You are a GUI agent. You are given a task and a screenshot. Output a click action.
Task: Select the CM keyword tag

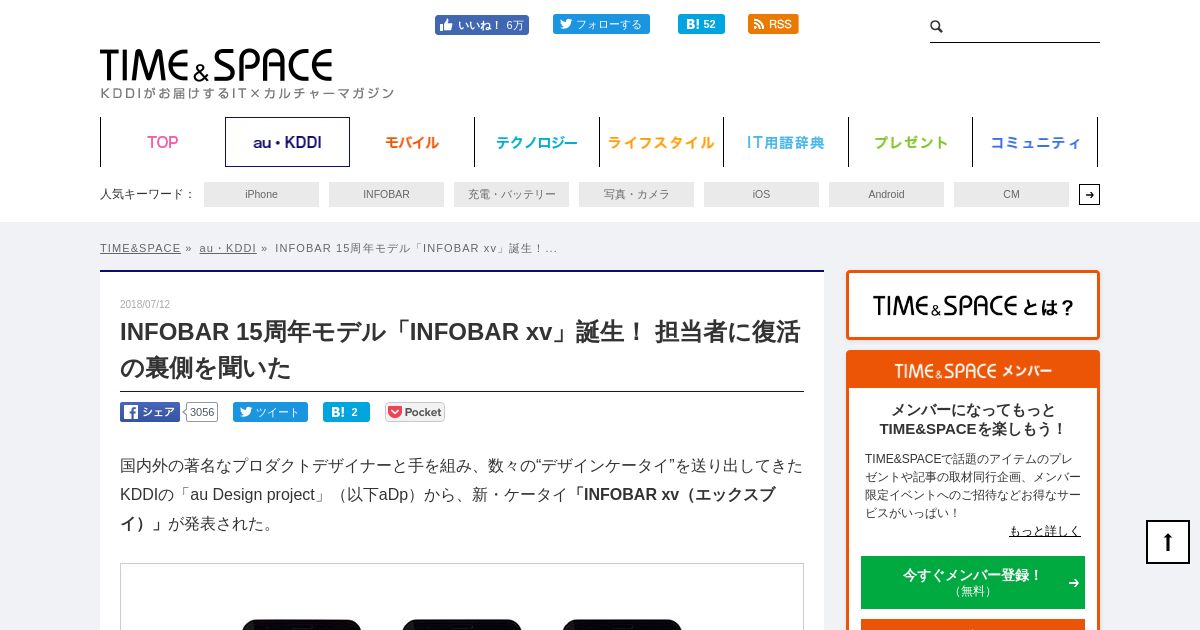(x=1011, y=194)
